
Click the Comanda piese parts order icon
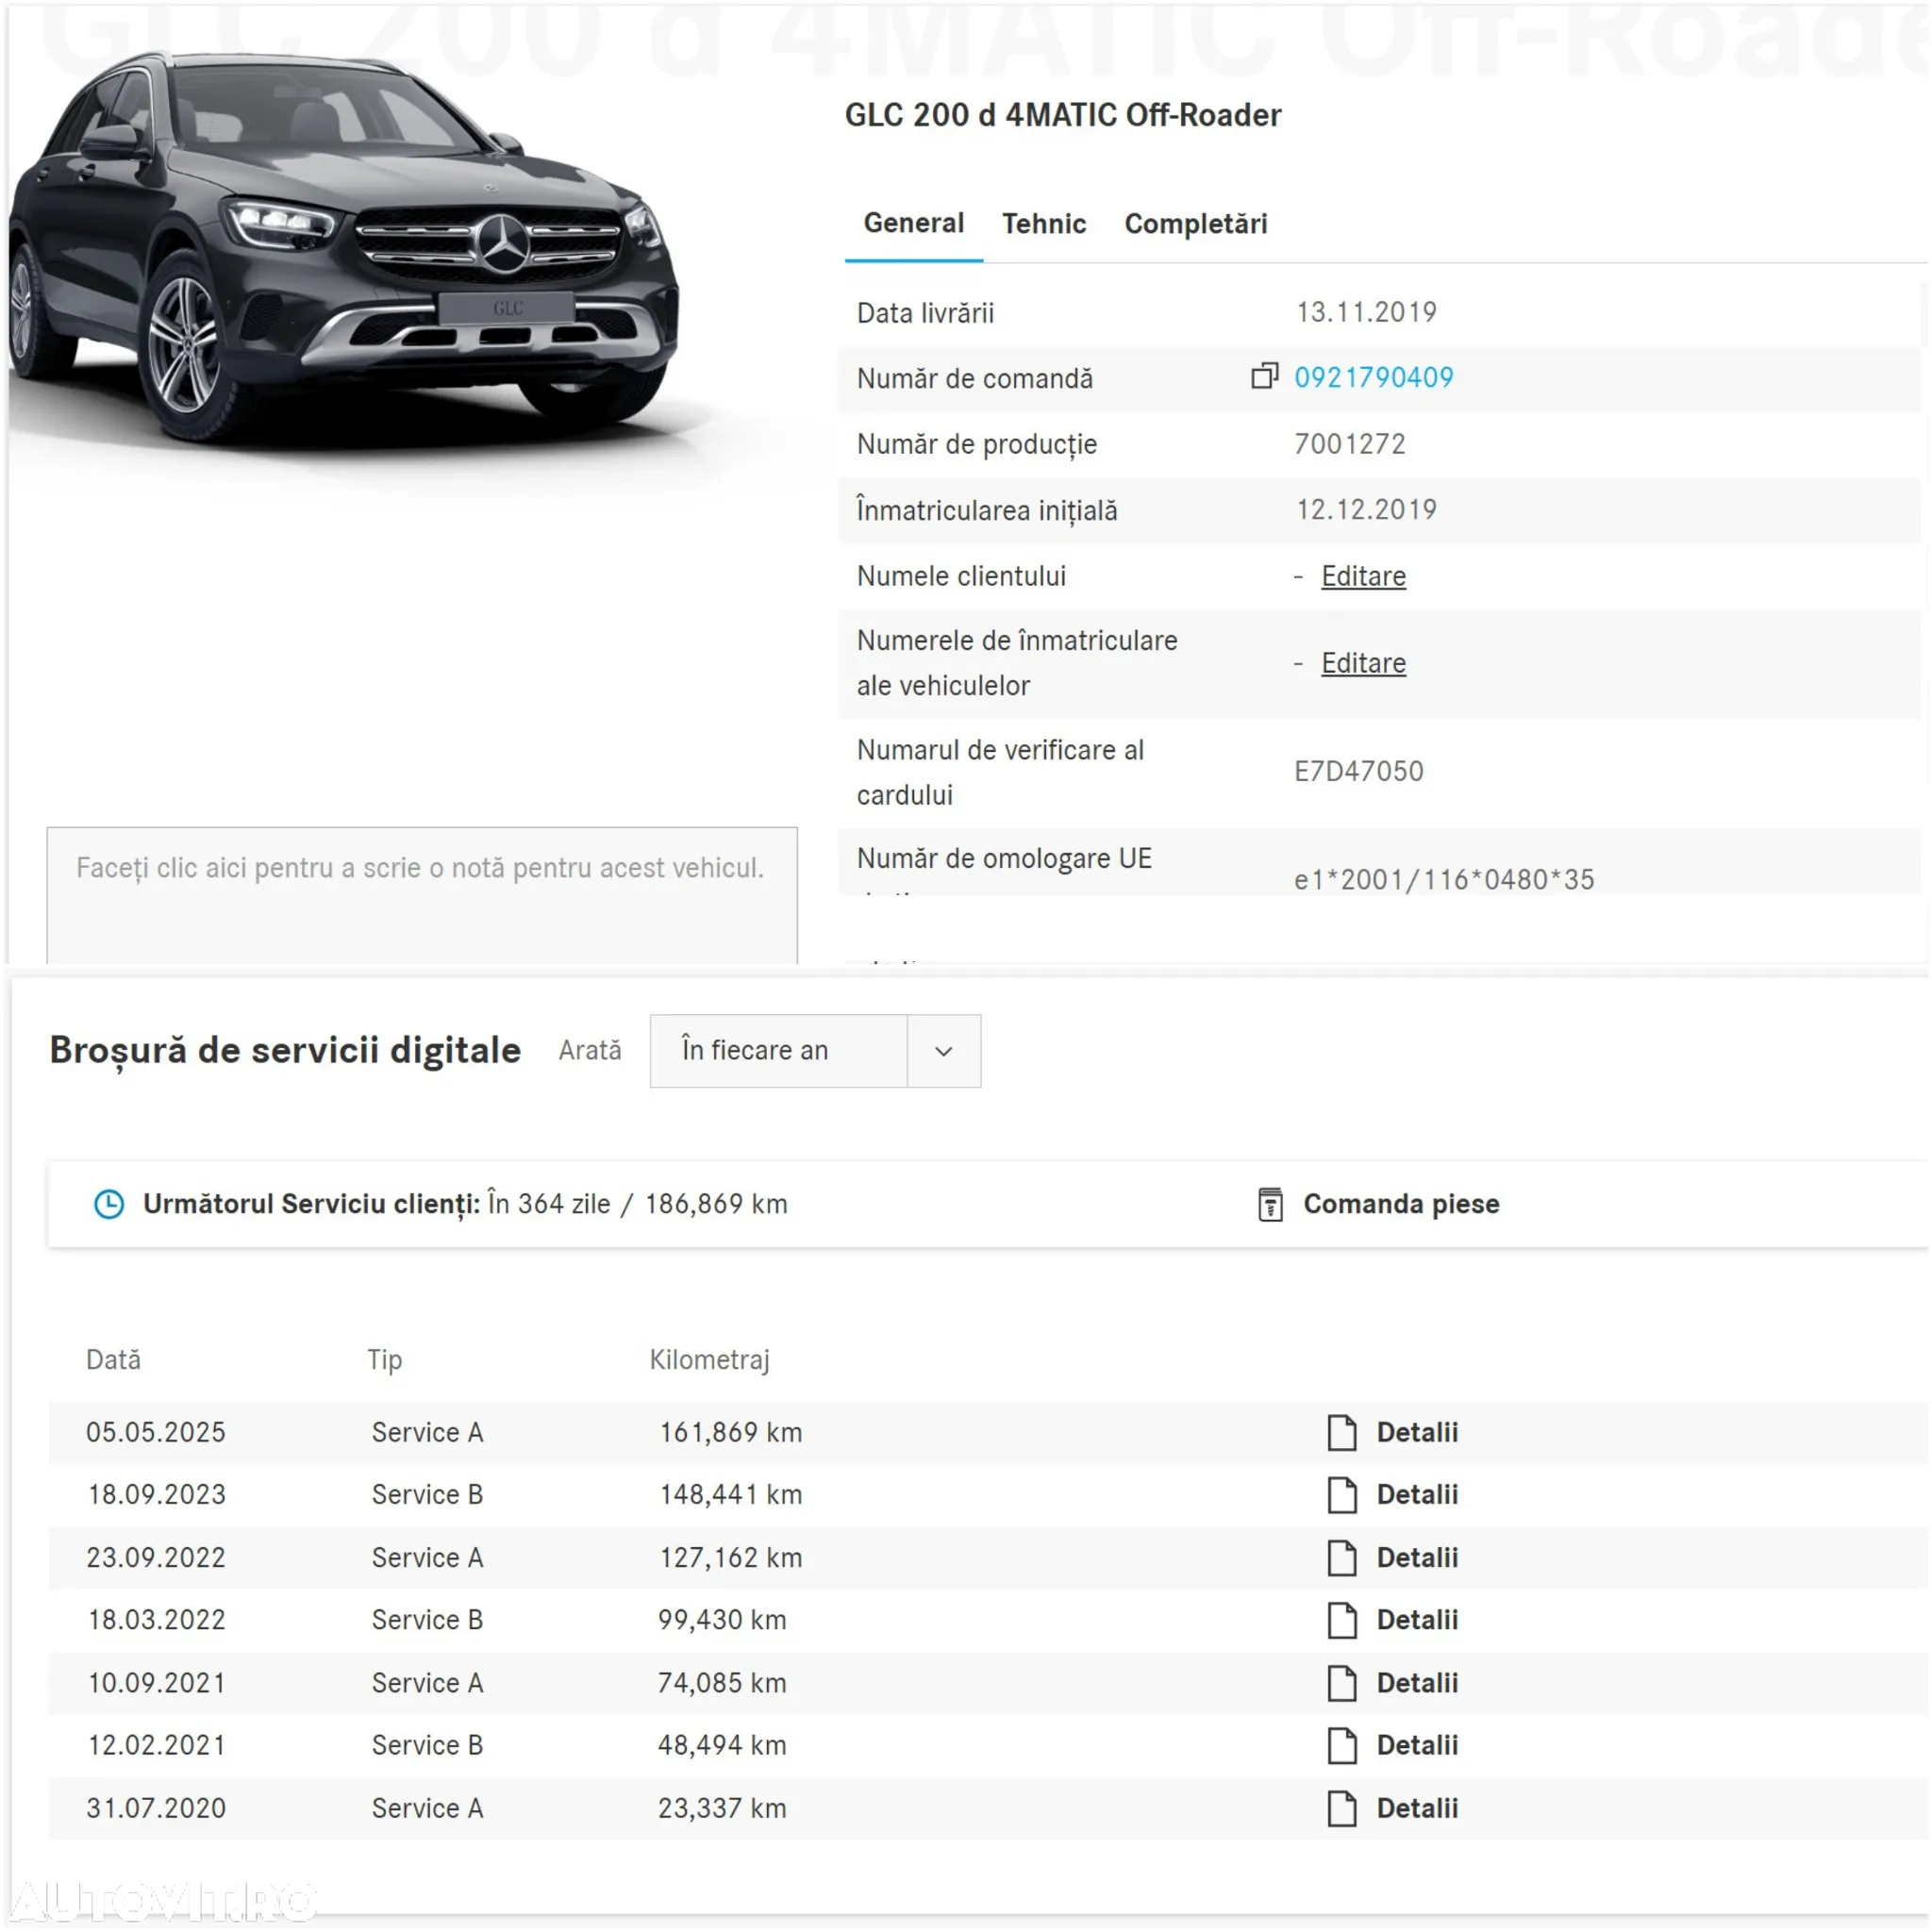(x=1270, y=1204)
